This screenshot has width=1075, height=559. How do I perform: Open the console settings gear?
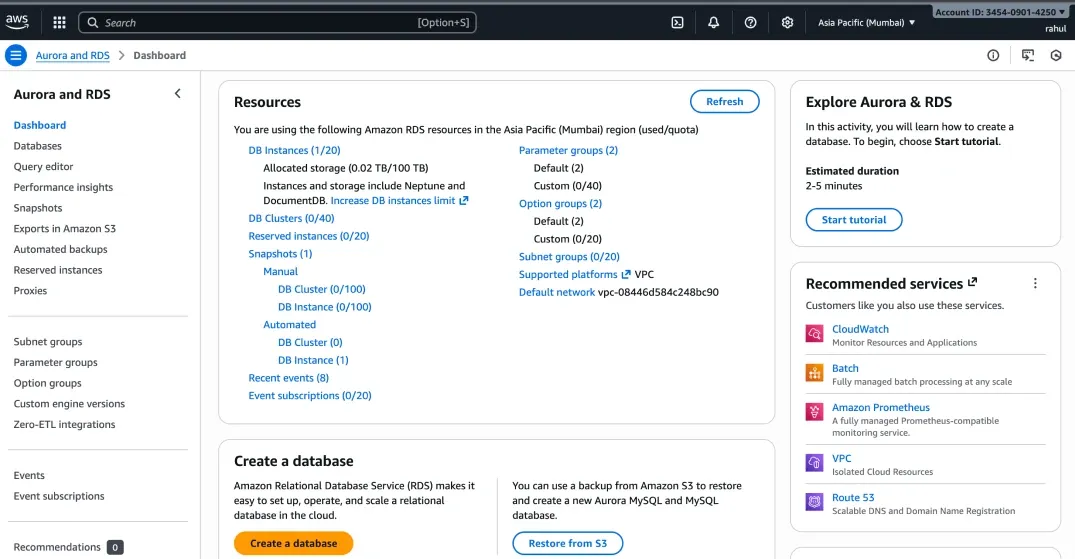coord(787,22)
